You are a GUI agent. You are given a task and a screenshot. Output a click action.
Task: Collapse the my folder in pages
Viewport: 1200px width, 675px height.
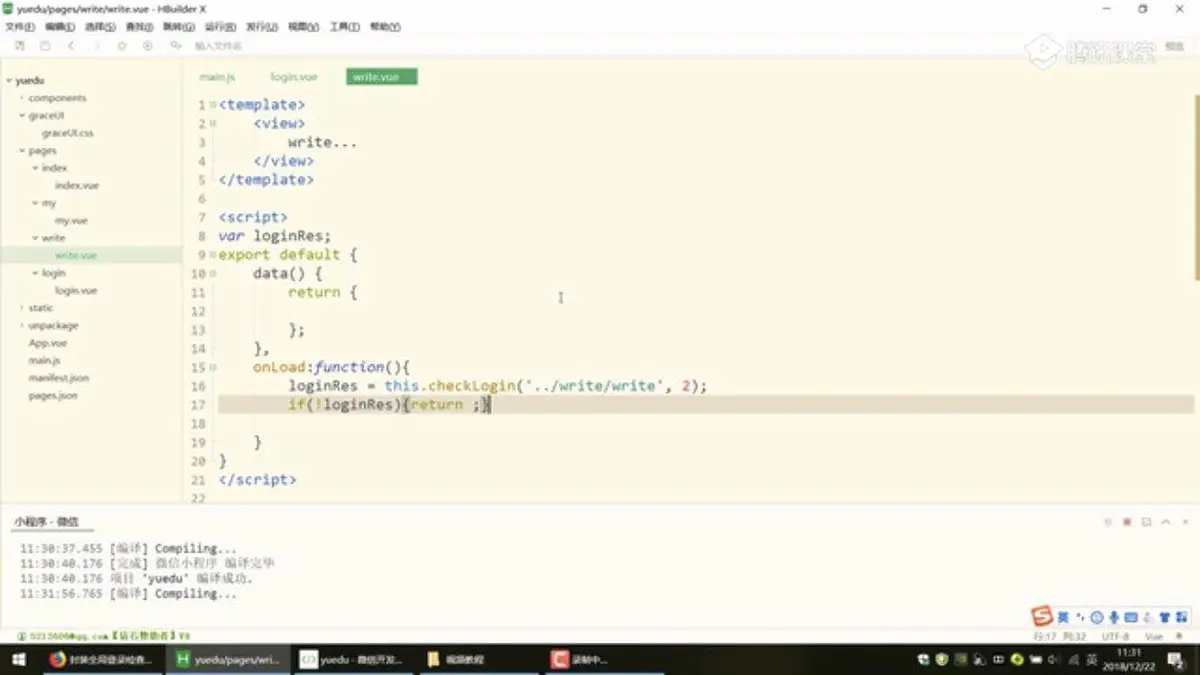[x=35, y=203]
